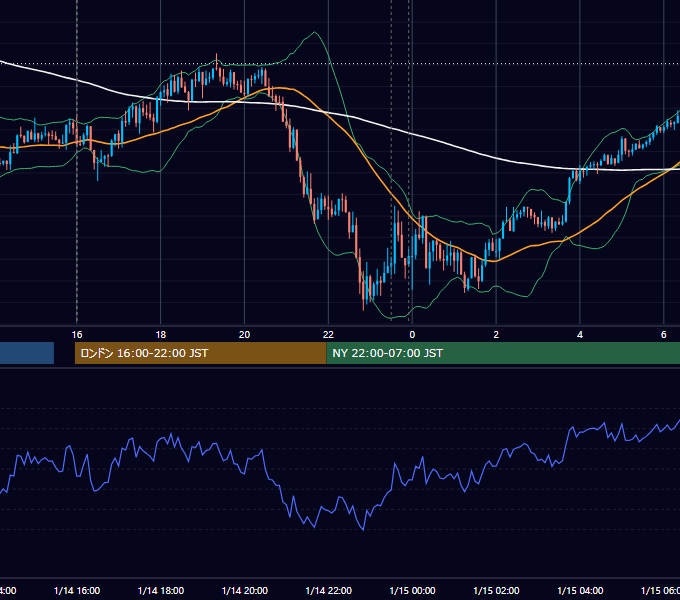Click hour label 2 on upper chart axis
The image size is (680, 600).
pos(496,335)
